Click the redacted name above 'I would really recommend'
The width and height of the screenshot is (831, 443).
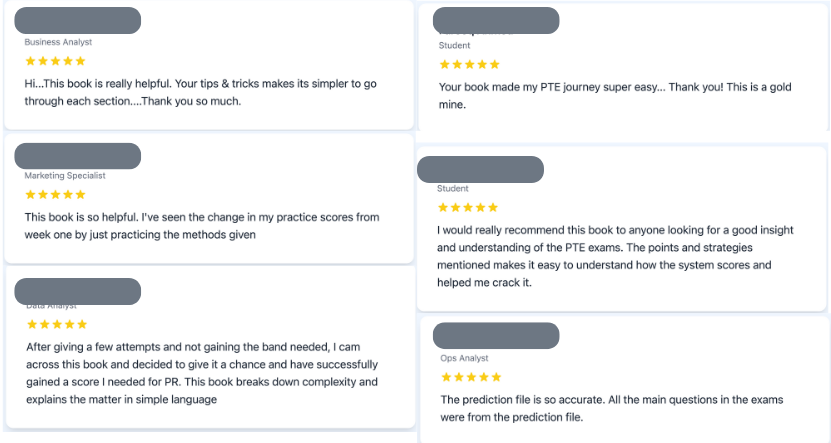(480, 170)
